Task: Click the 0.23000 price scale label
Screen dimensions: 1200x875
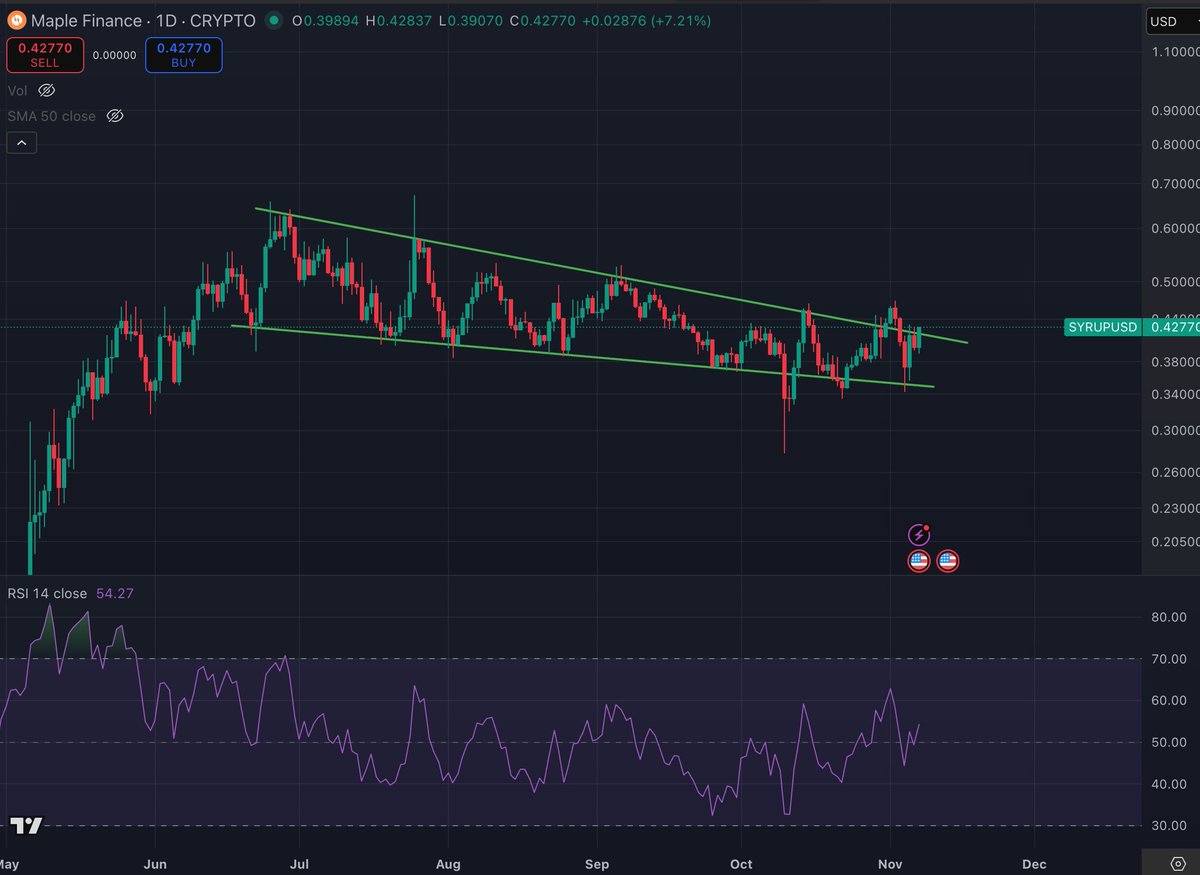Action: pos(1176,508)
